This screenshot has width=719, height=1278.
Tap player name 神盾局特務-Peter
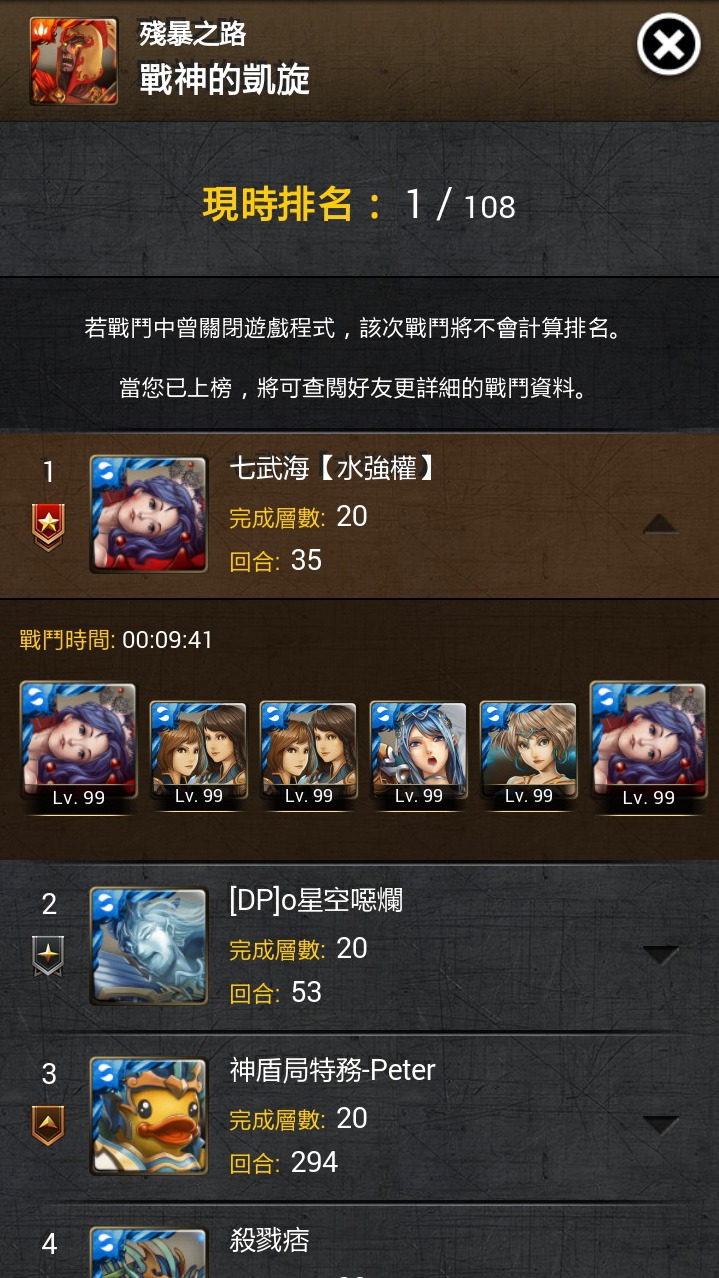point(333,1071)
